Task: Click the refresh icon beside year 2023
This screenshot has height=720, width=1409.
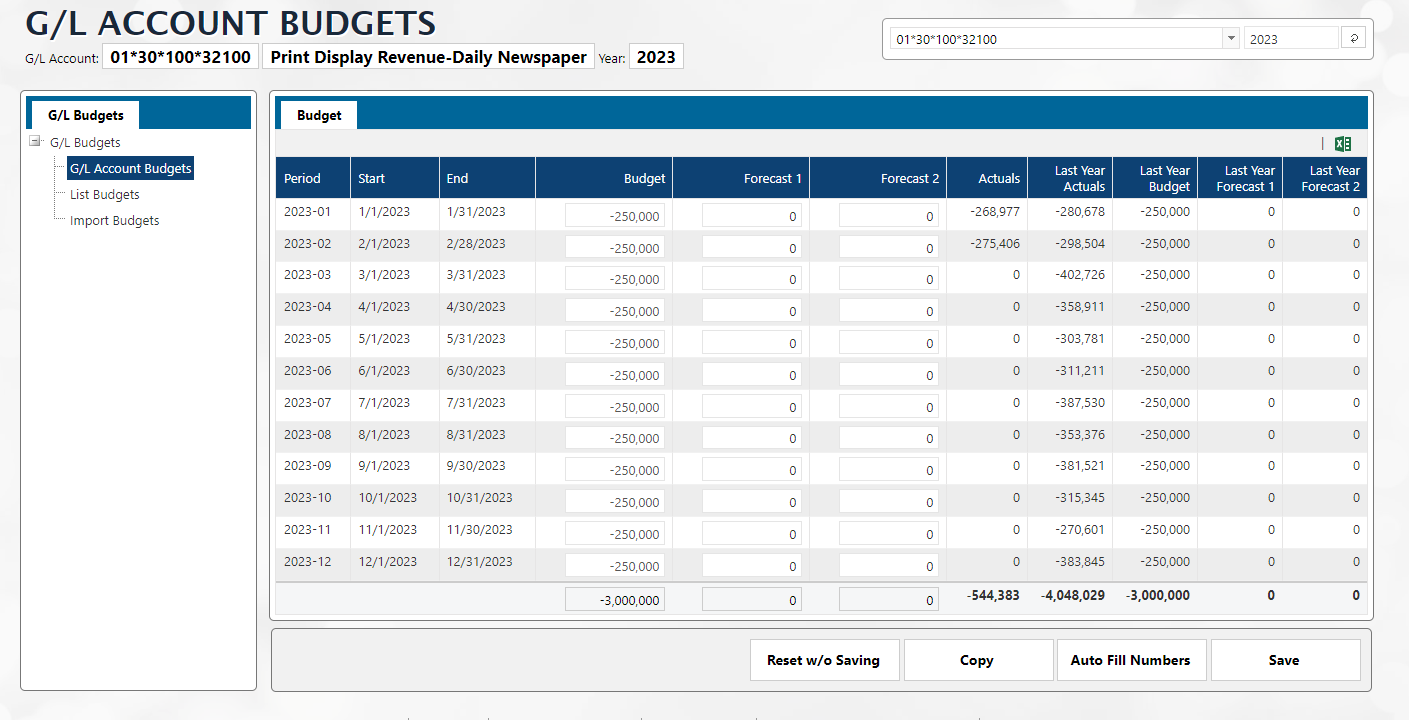Action: tap(1355, 39)
